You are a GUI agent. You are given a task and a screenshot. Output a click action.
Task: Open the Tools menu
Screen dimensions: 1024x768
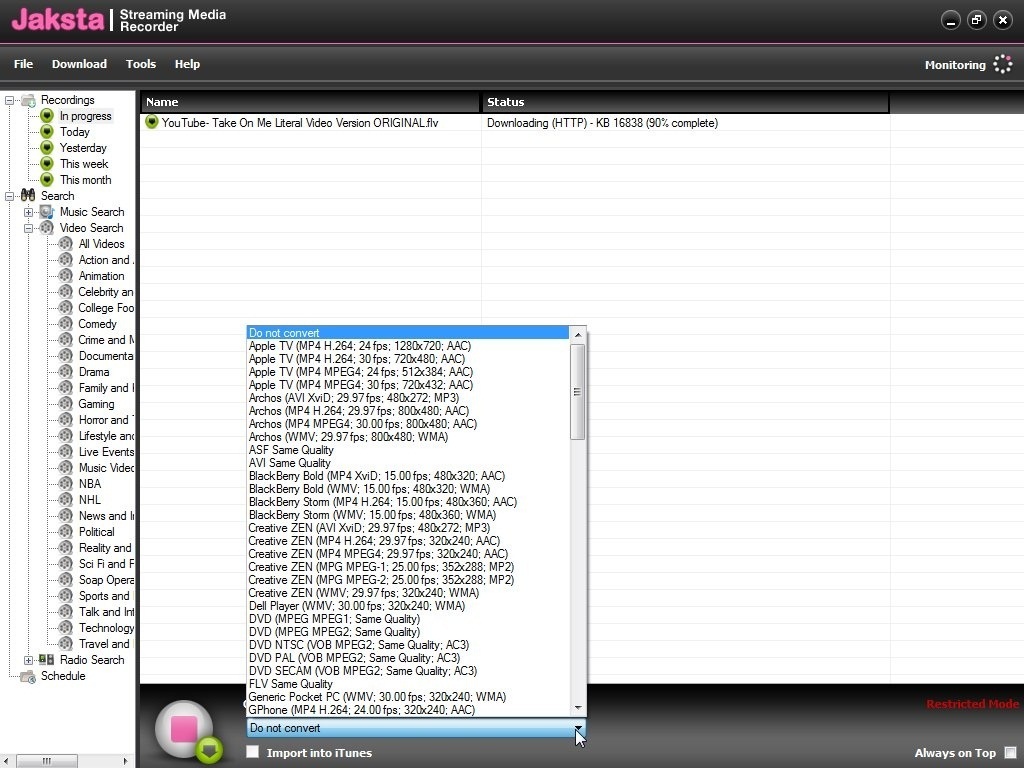pyautogui.click(x=140, y=63)
